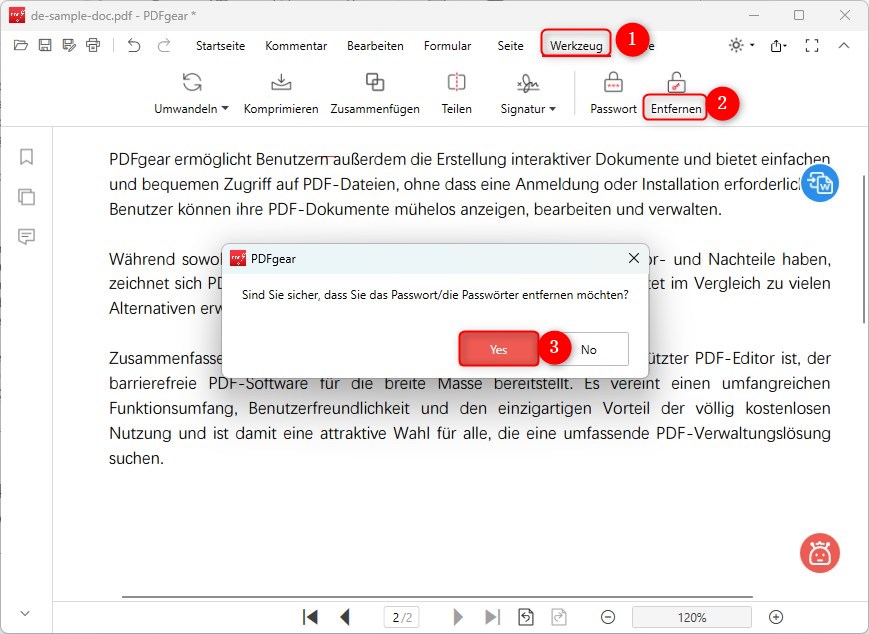Switch to the Werkzeug tab
This screenshot has width=869, height=634.
(575, 45)
